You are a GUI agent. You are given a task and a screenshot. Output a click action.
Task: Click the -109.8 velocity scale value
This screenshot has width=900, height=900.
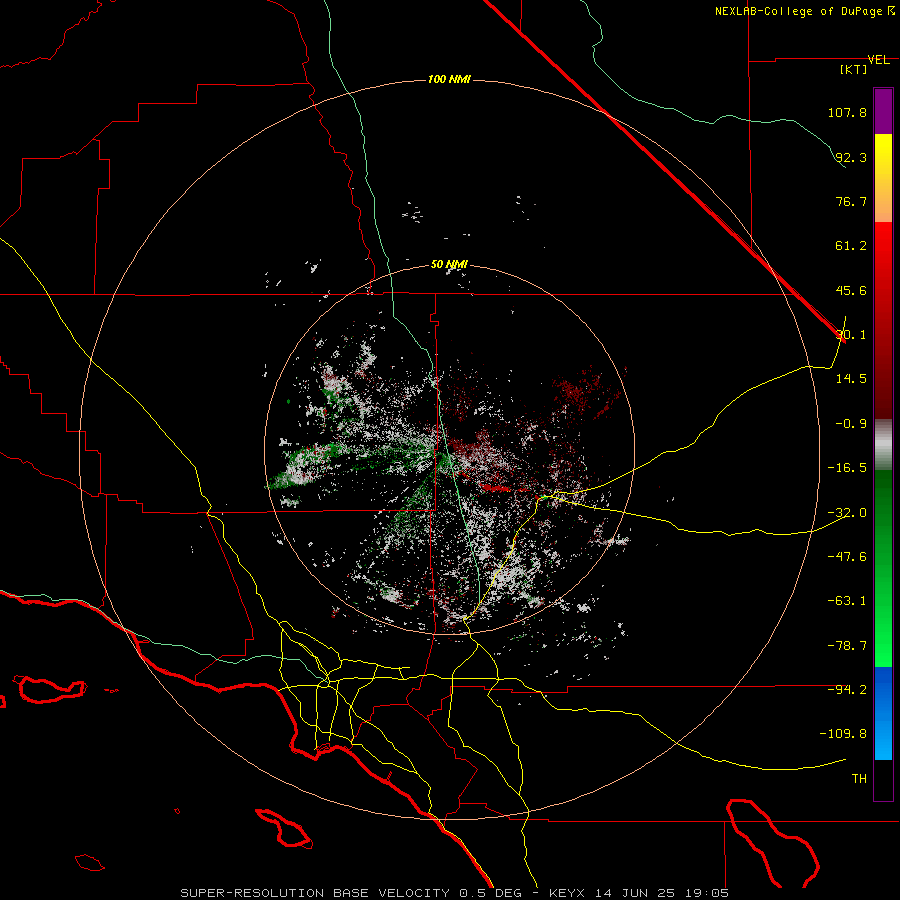click(843, 734)
